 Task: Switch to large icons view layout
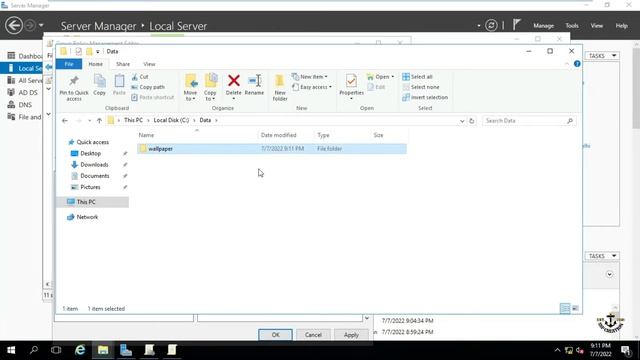tap(575, 309)
